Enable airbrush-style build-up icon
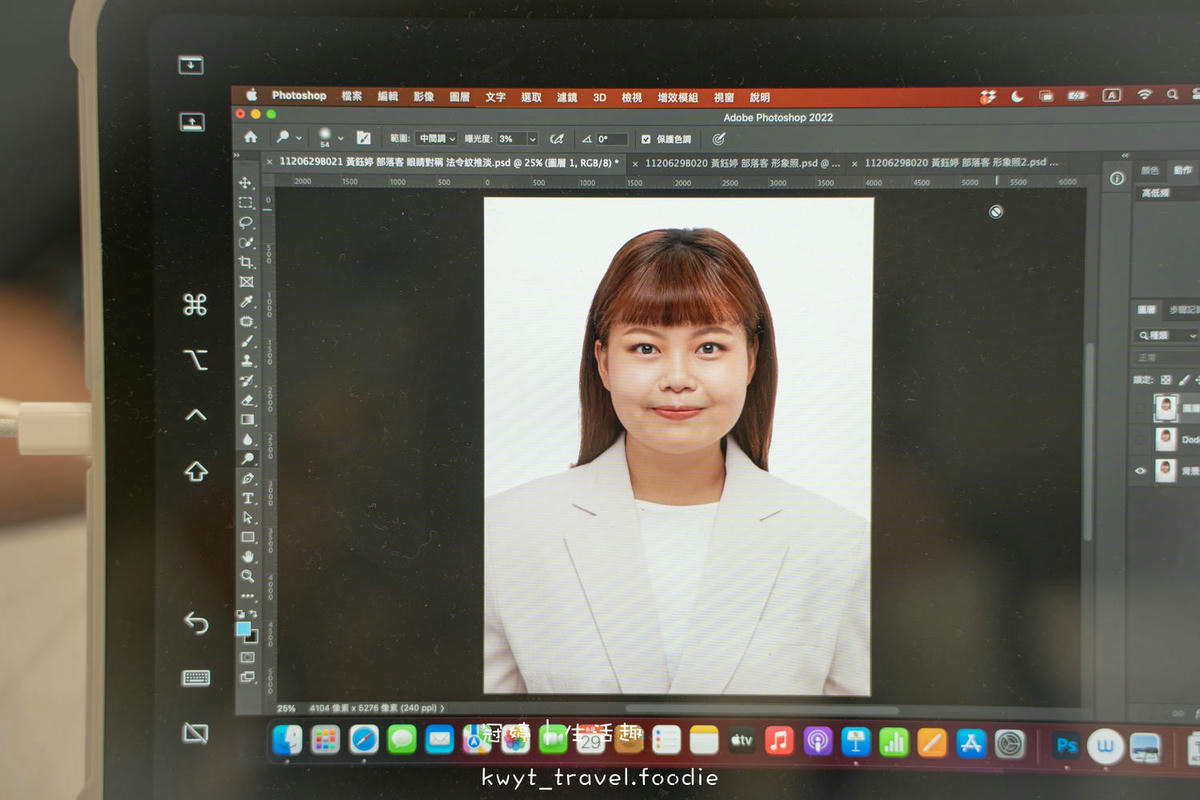 557,139
